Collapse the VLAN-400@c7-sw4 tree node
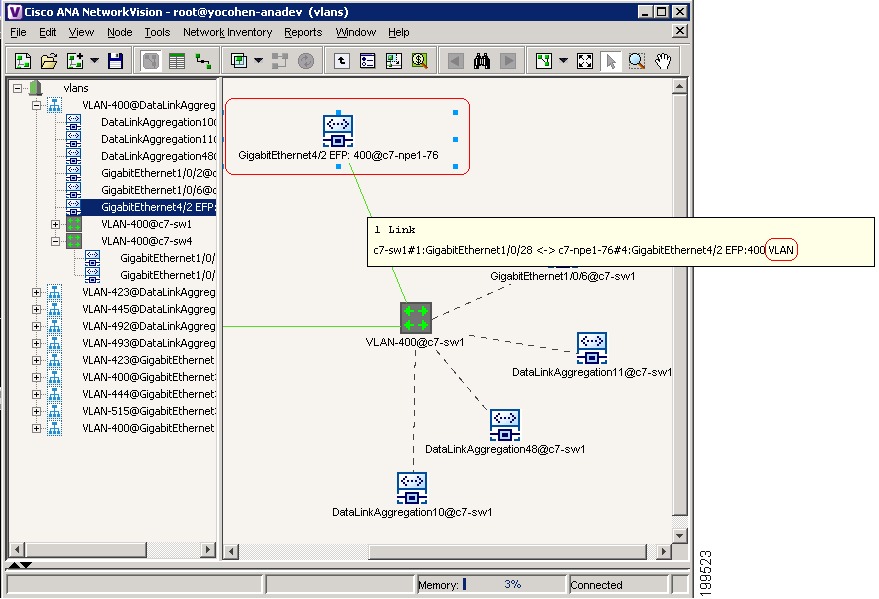This screenshot has width=879, height=599. pyautogui.click(x=55, y=241)
